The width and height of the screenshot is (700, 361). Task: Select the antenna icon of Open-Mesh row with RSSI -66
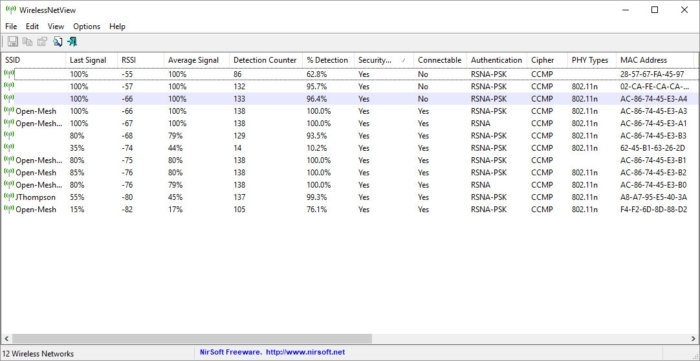9,111
